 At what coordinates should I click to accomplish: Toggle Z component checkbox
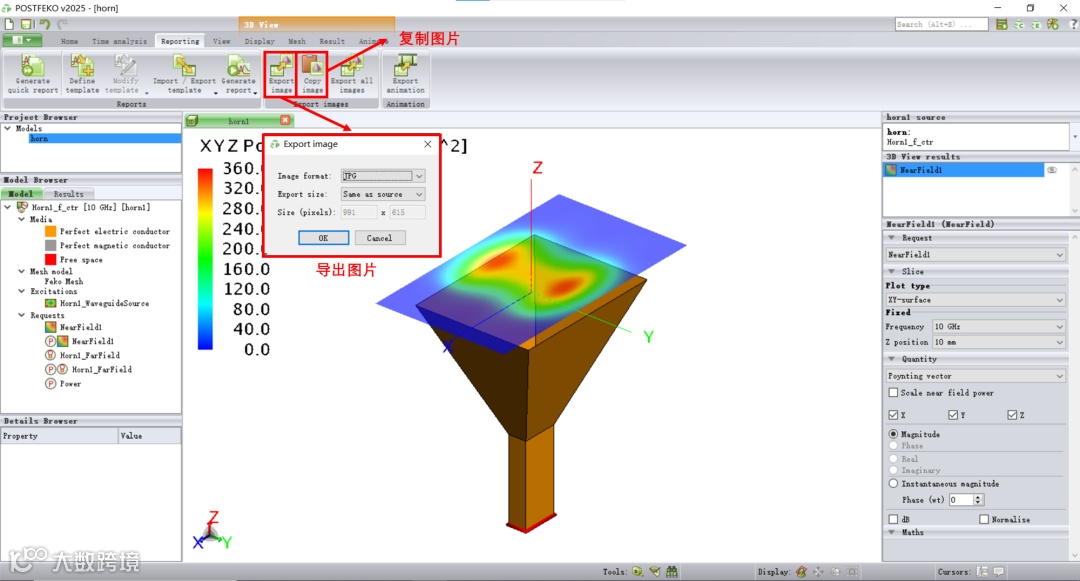point(1012,414)
